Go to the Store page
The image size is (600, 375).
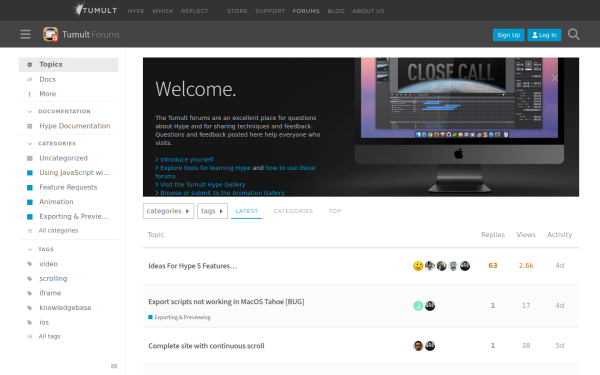pyautogui.click(x=237, y=11)
